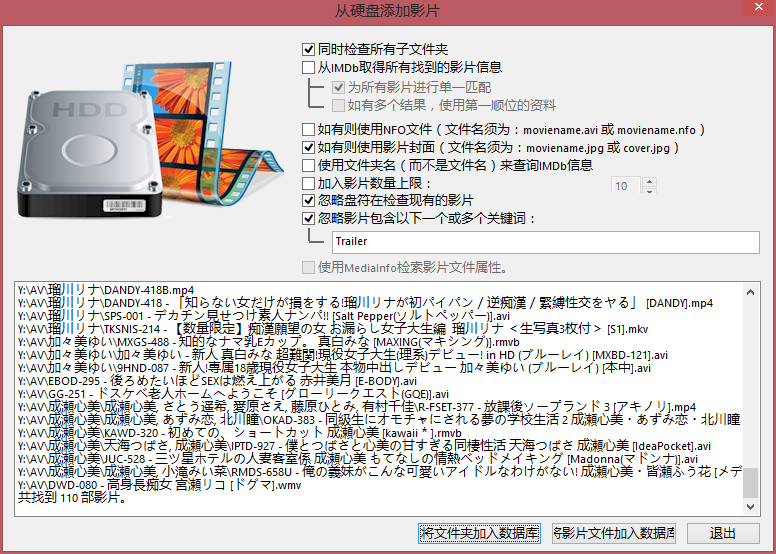Enable 从IMDb取得所有找到的影片信息 checkbox

[x=309, y=68]
